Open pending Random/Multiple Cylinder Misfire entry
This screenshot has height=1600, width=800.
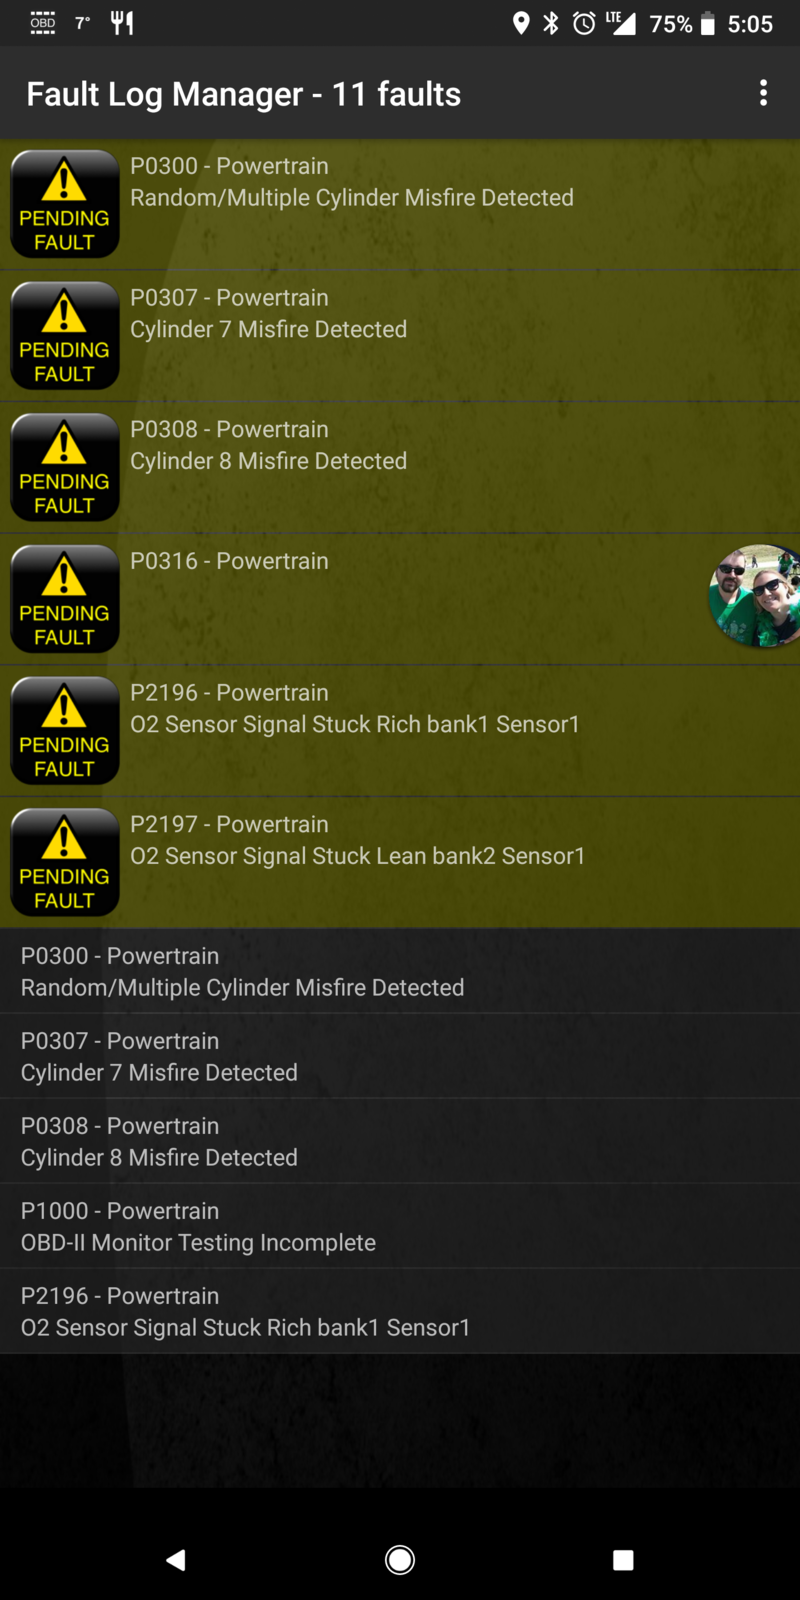point(400,204)
